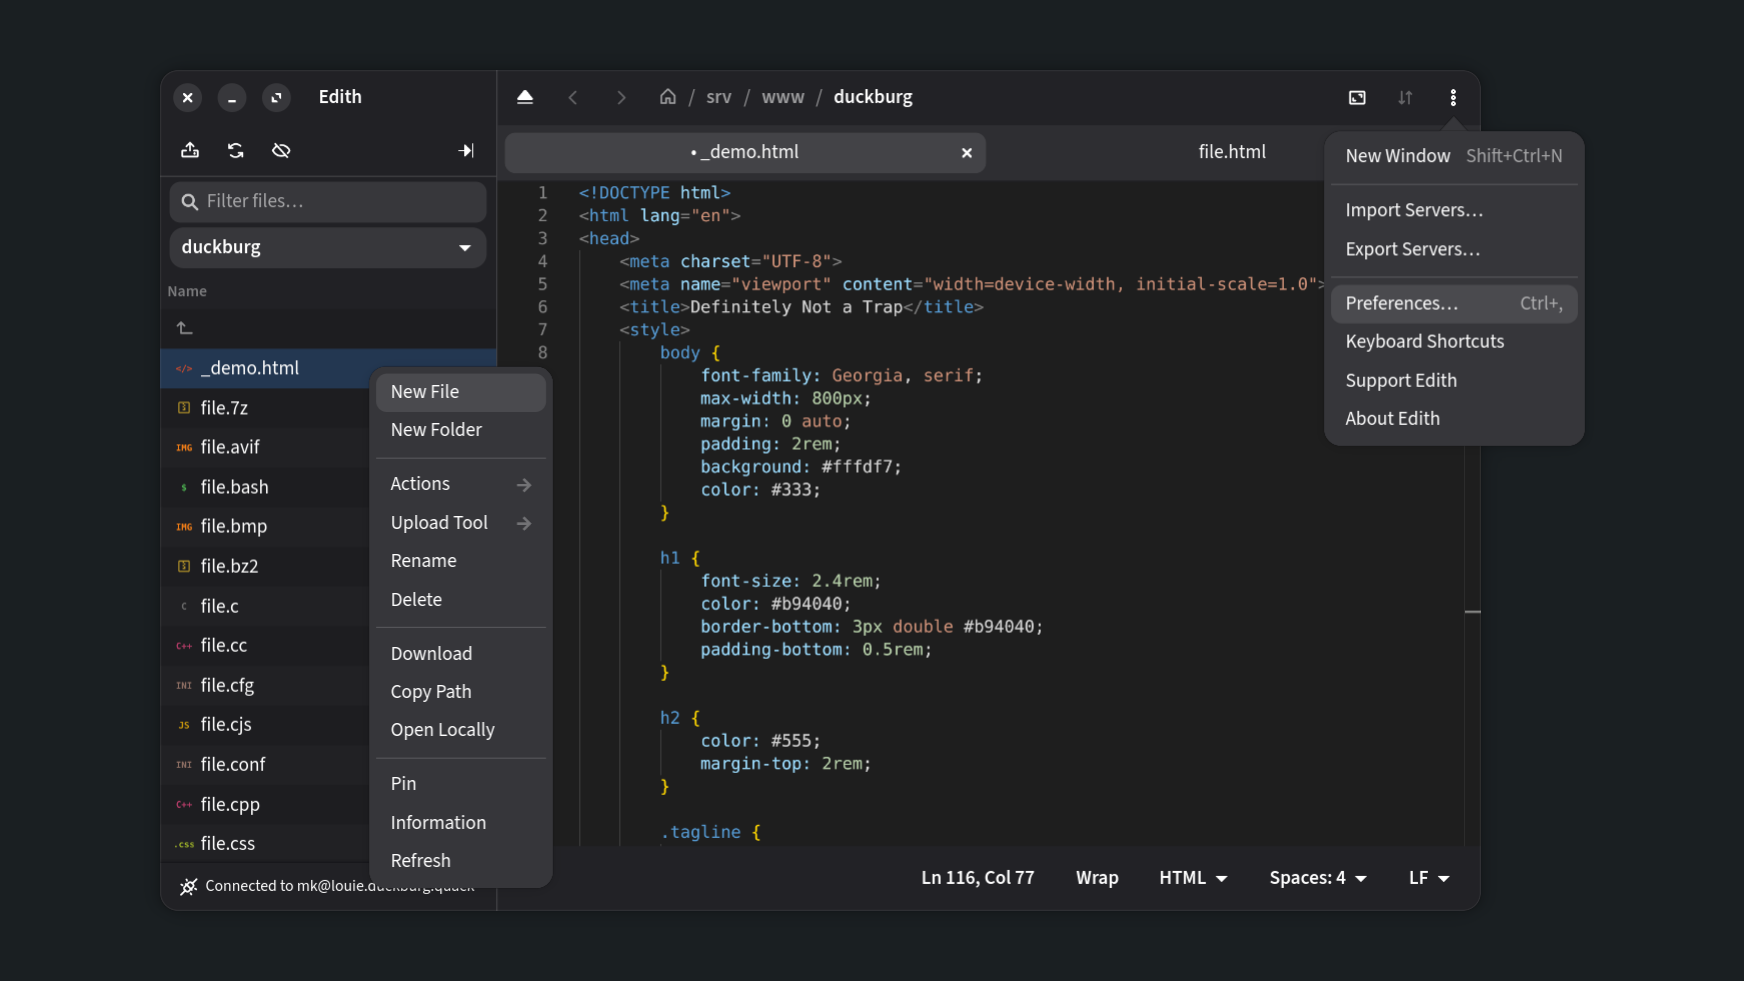Screen dimensions: 1744x981
Task: Click the eject/disconnect icon in header
Action: (525, 97)
